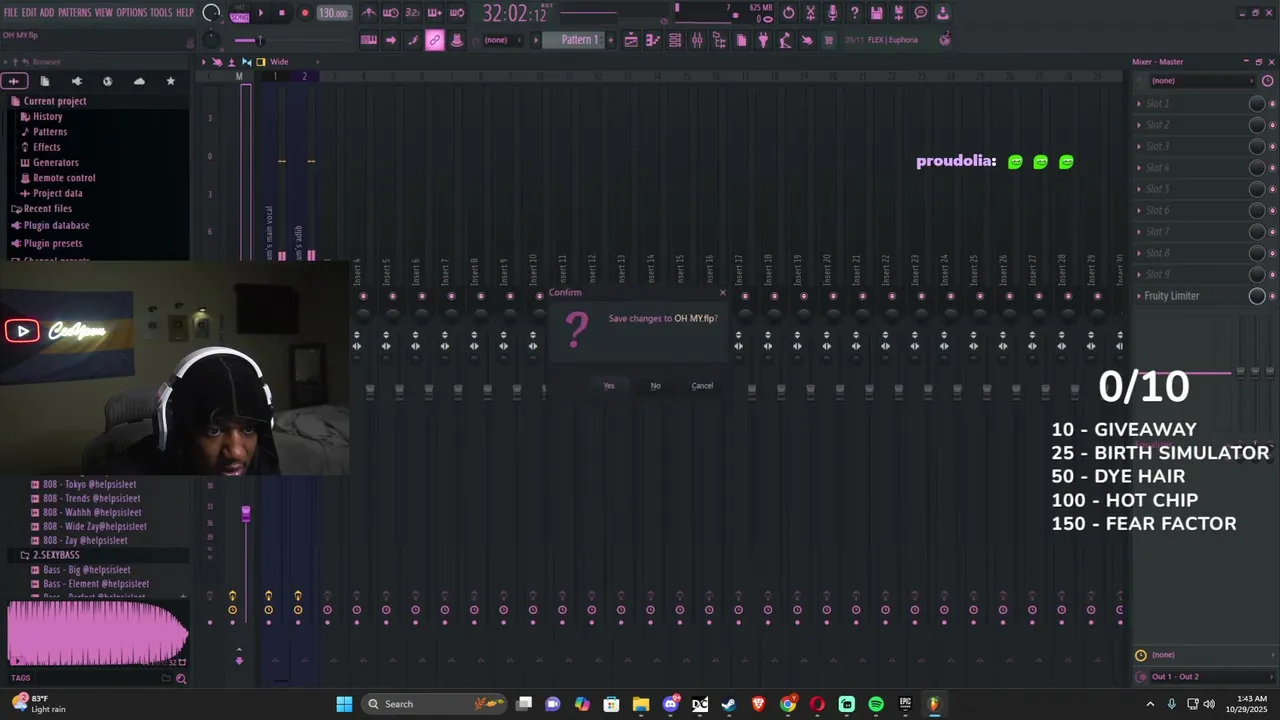Click the Stop transport button

(x=281, y=14)
